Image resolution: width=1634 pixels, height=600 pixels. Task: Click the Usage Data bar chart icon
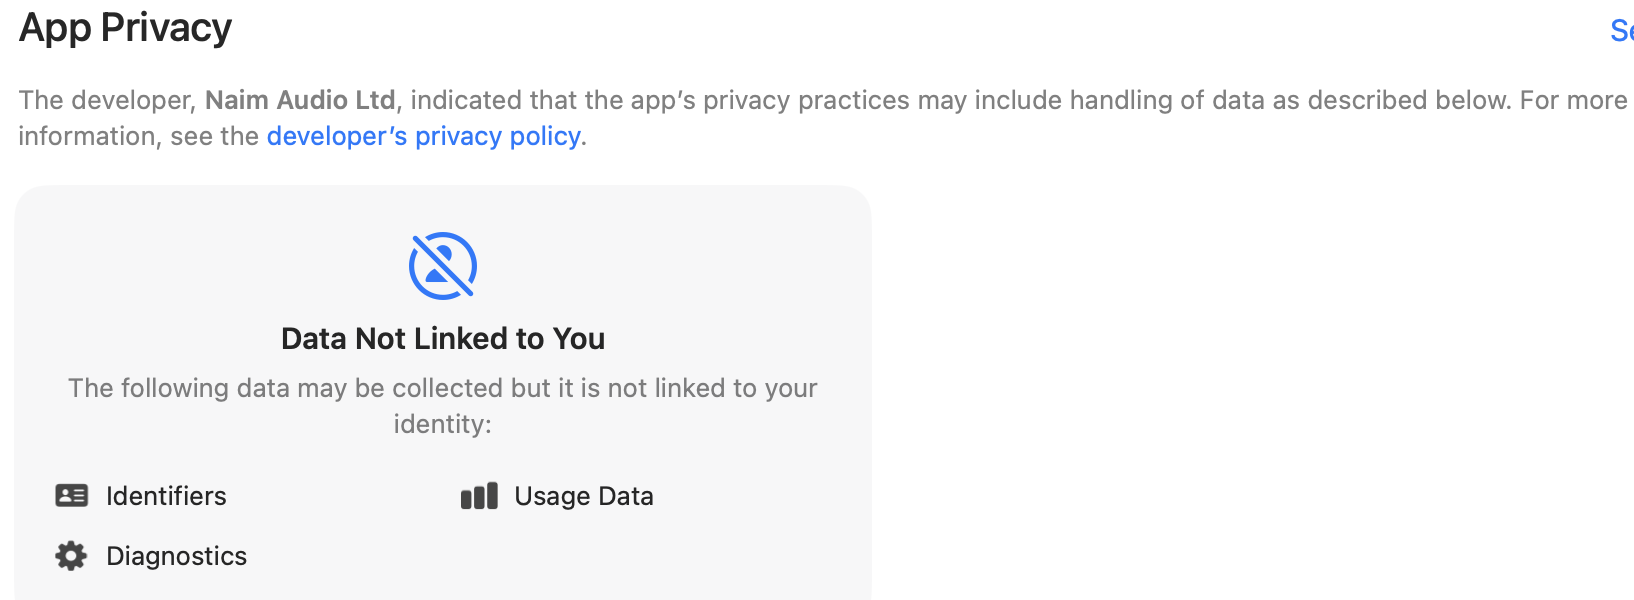click(479, 496)
